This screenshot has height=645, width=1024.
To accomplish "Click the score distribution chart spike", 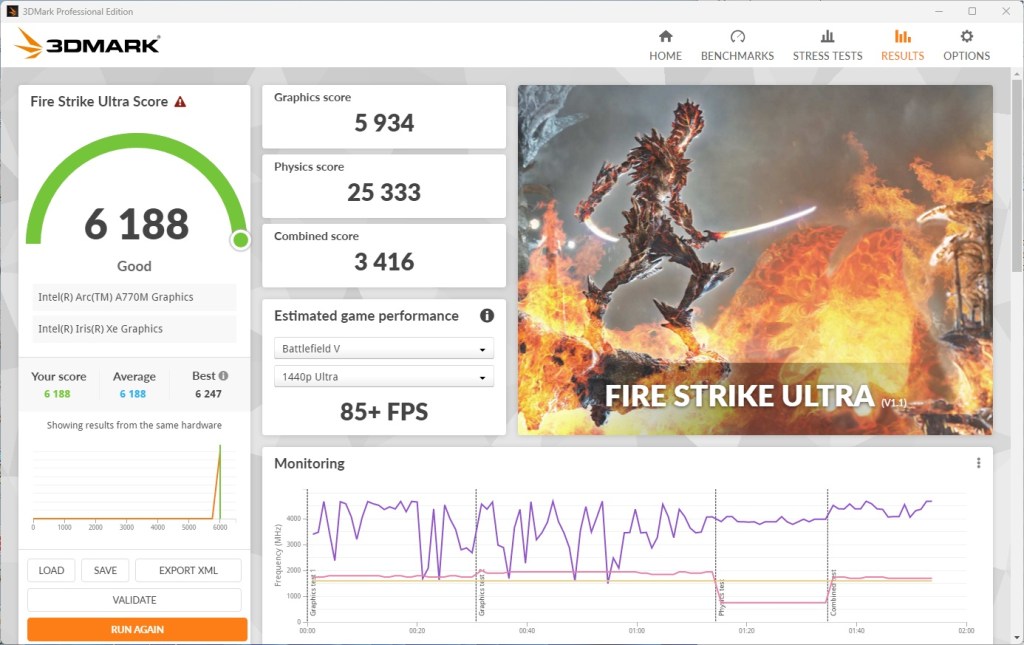I will (x=218, y=482).
